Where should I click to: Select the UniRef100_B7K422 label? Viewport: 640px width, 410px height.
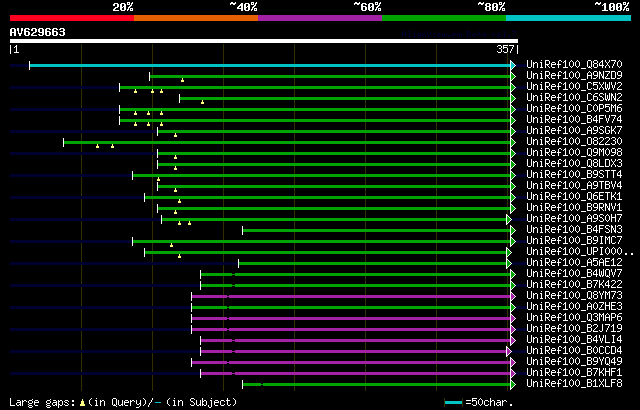[x=574, y=285]
